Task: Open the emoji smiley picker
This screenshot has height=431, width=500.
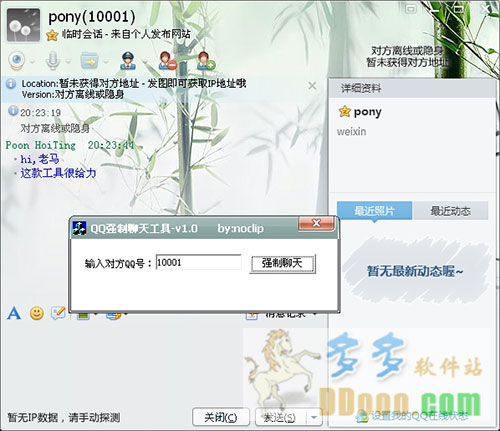Action: point(37,313)
